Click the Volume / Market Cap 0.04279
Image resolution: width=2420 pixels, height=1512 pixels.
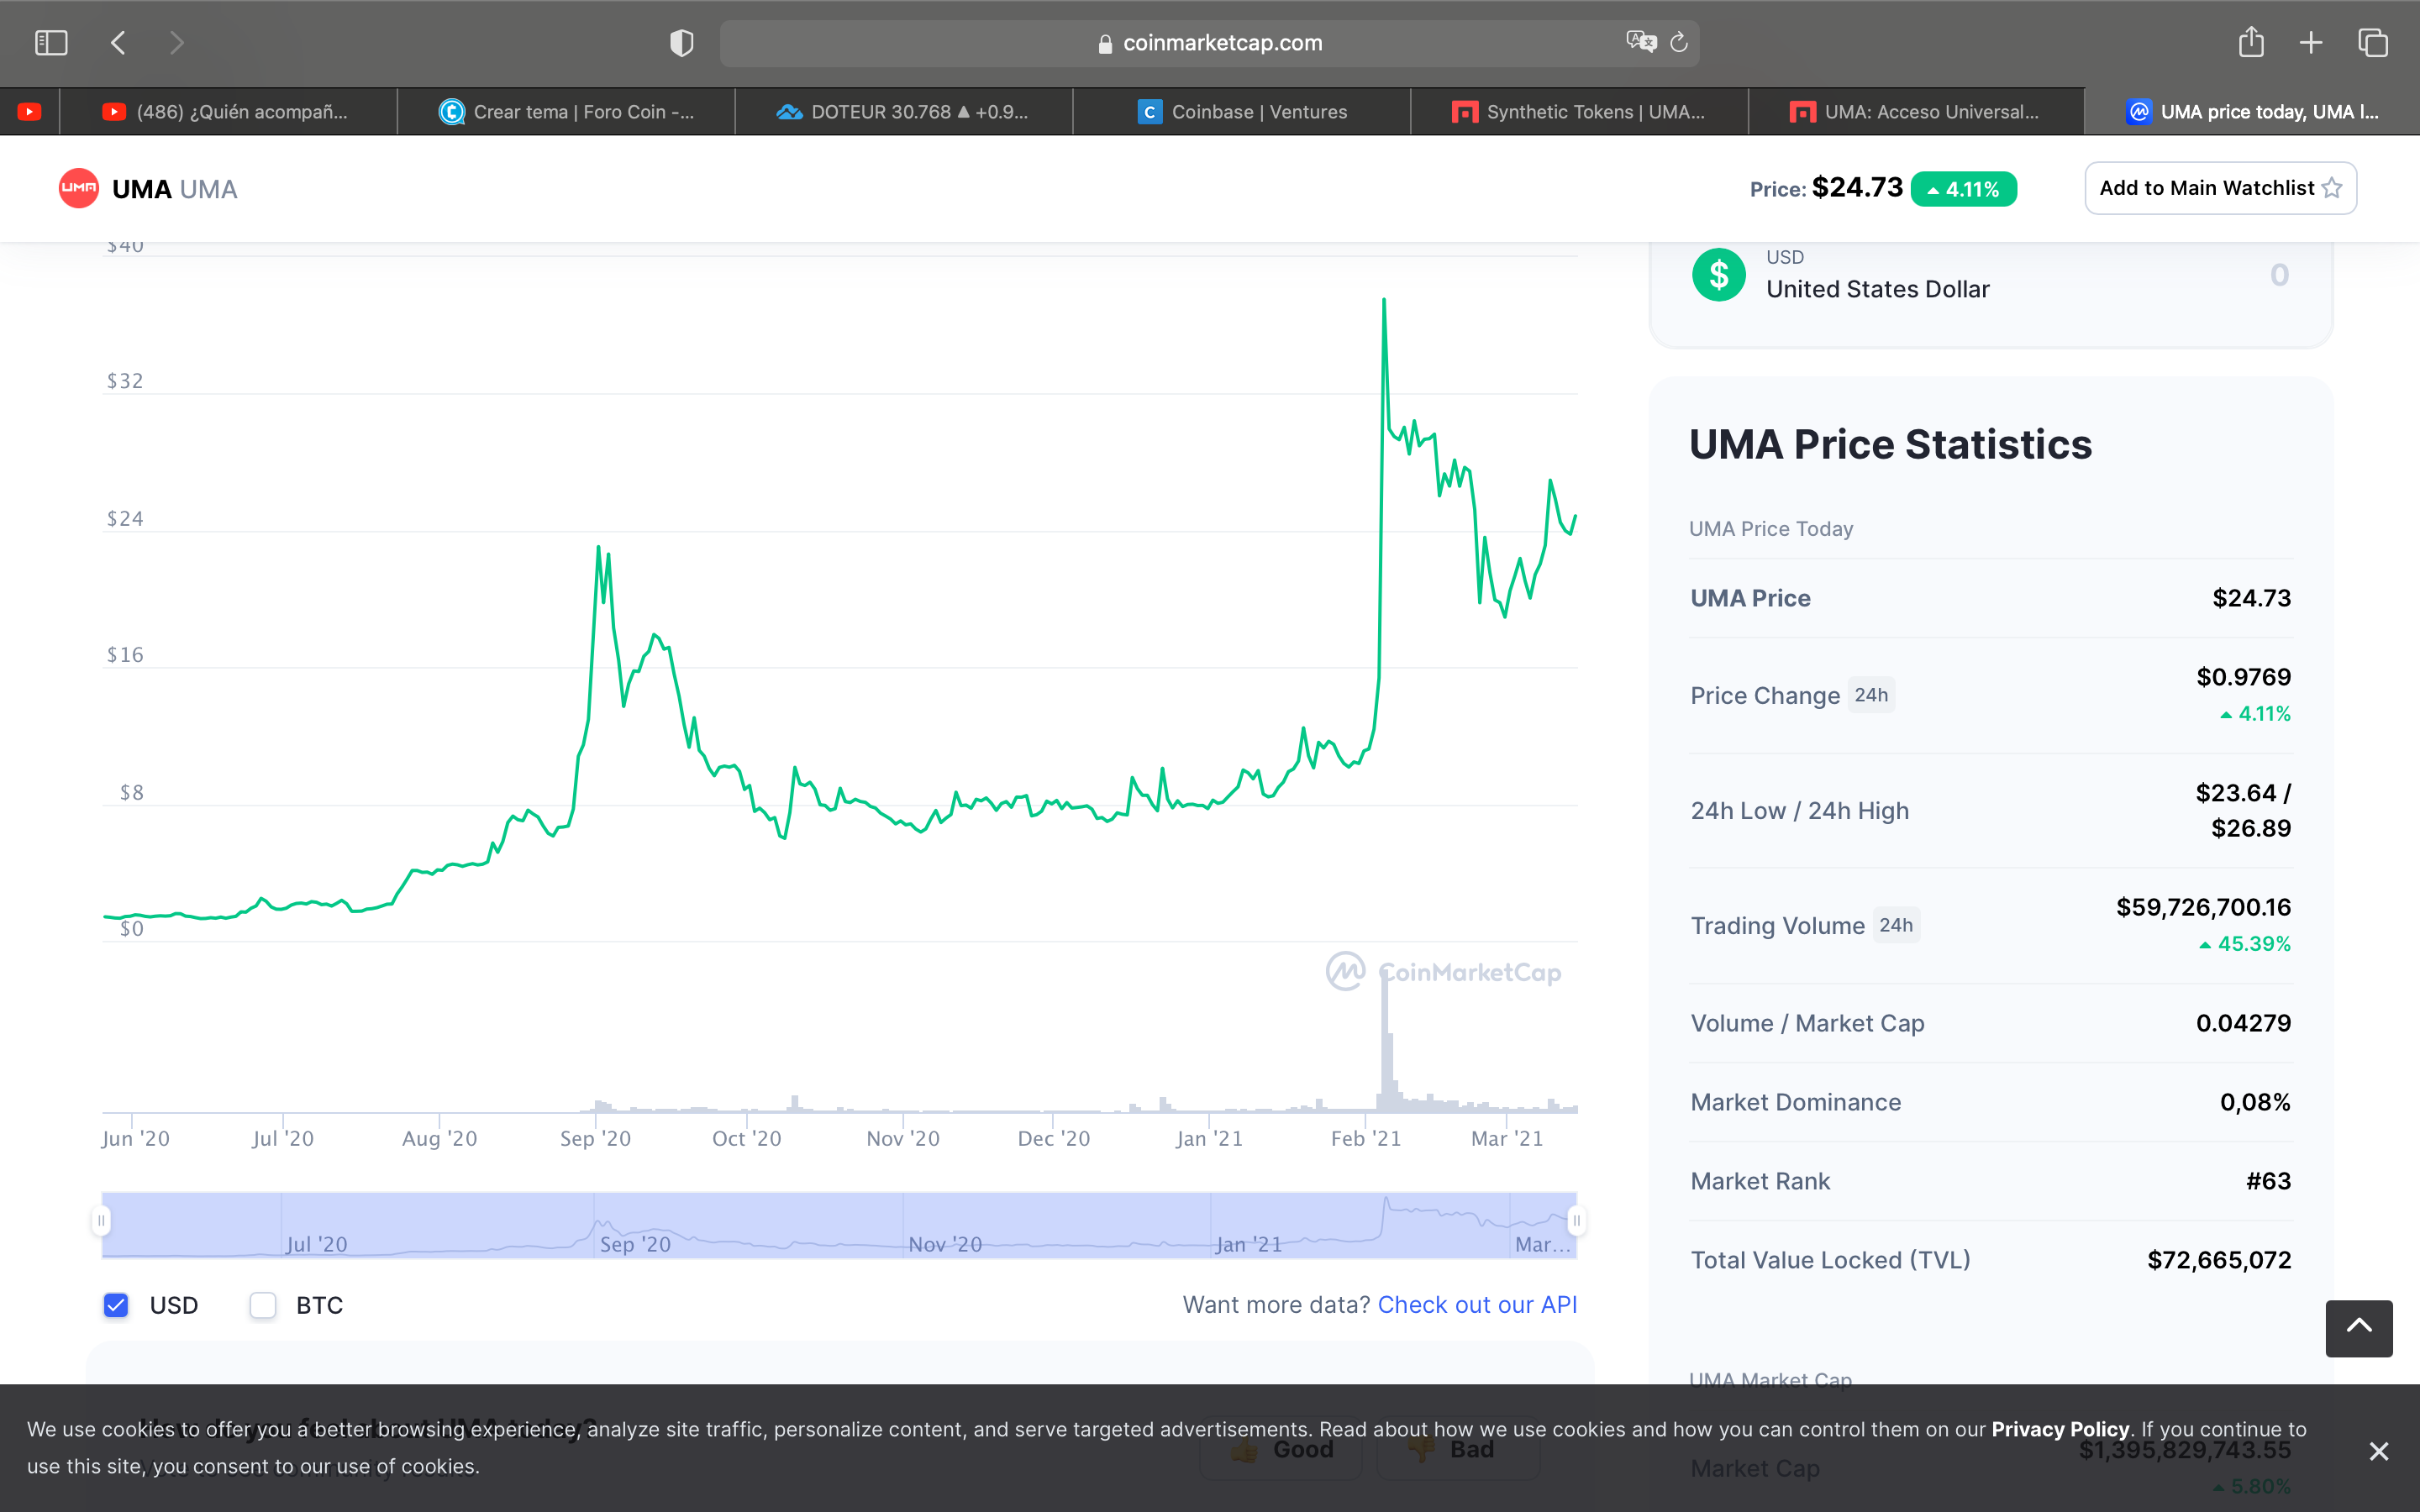pos(2243,1023)
